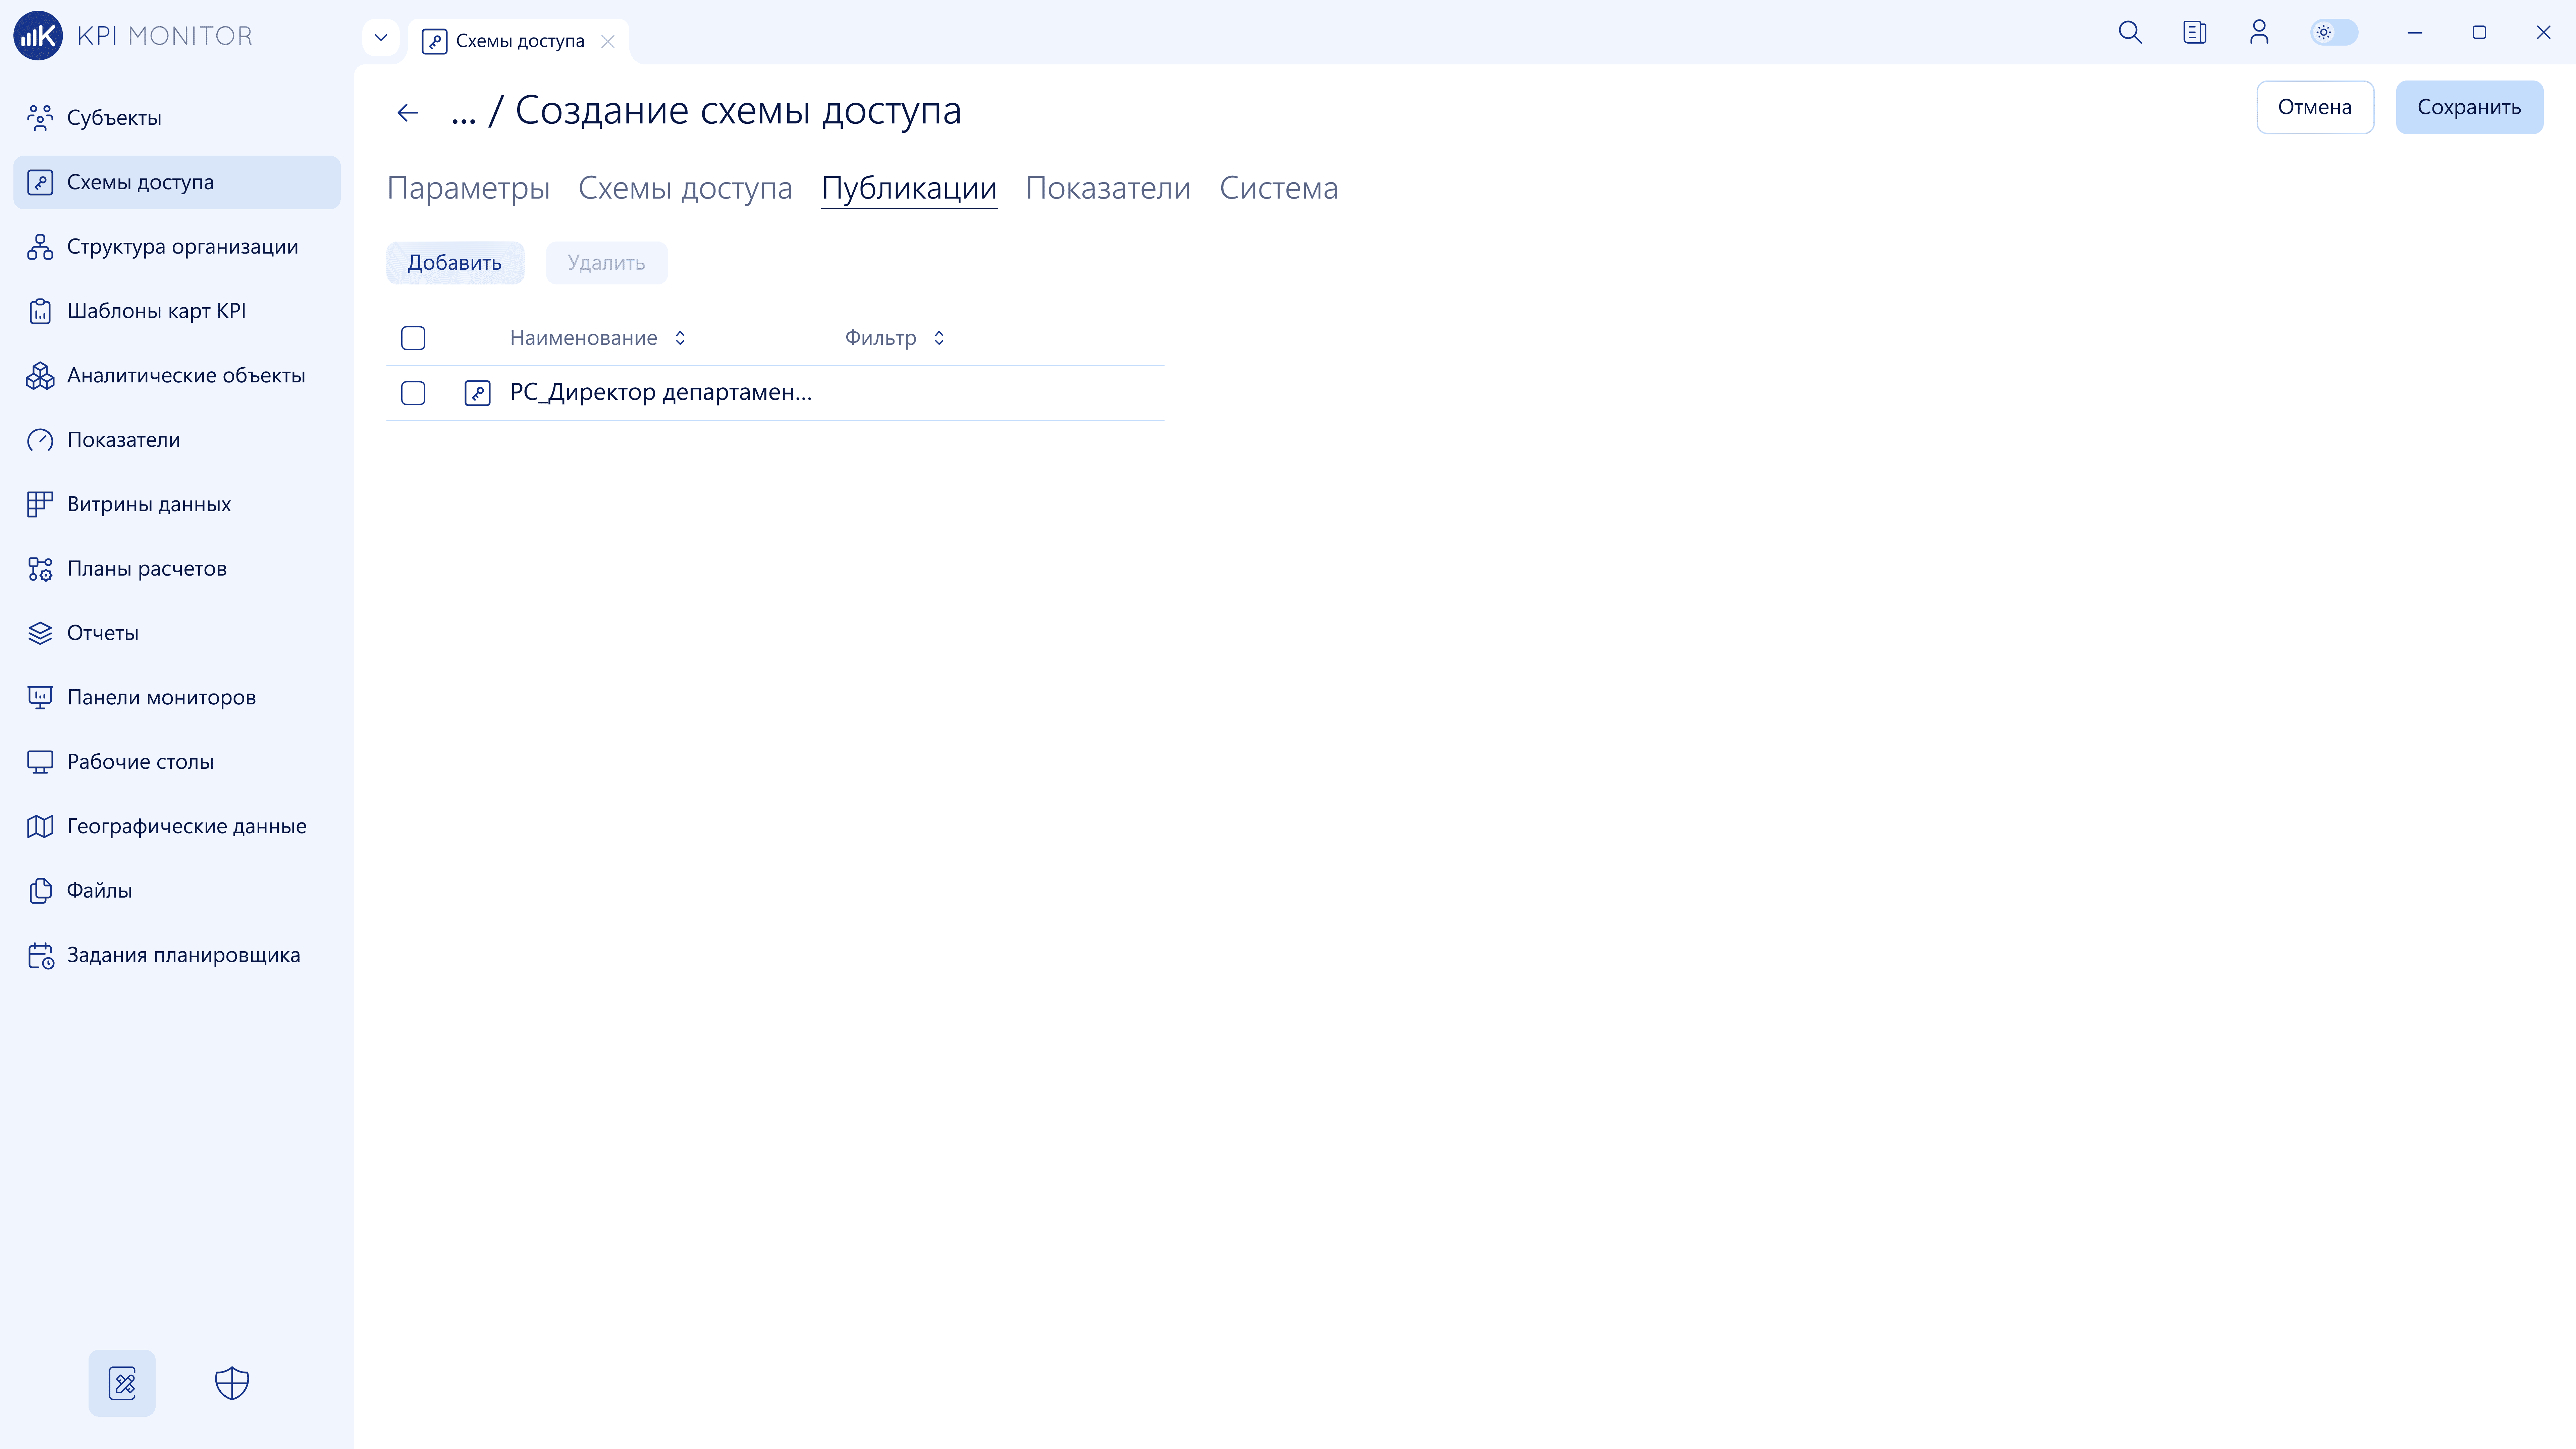The width and height of the screenshot is (2576, 1449).
Task: Go to Аналитические объекты icon
Action: coord(40,376)
